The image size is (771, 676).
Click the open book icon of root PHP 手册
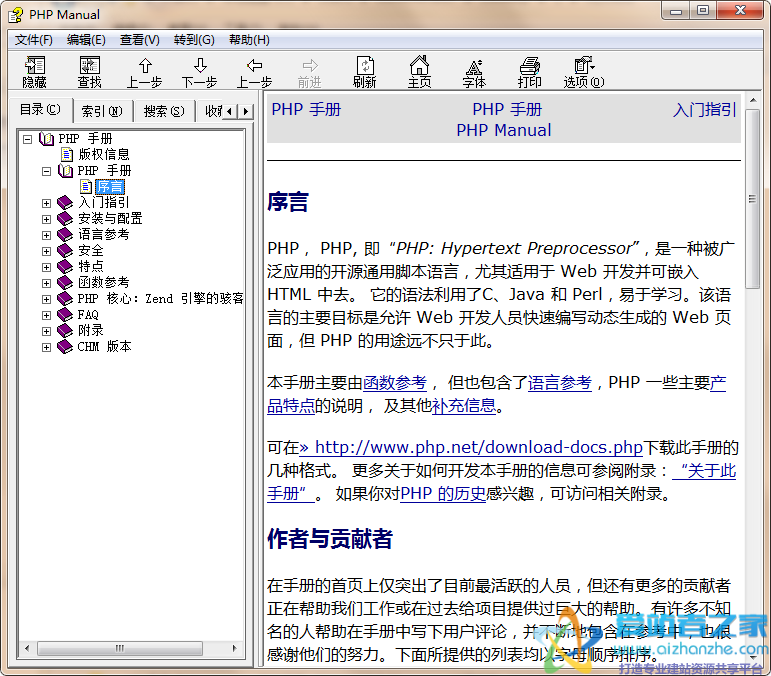click(46, 139)
